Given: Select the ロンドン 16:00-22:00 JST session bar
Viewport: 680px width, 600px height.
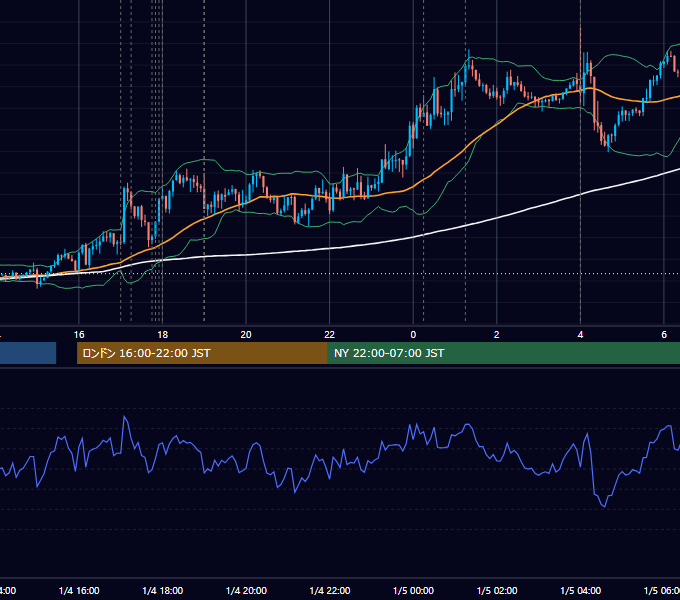Looking at the screenshot, I should [202, 353].
